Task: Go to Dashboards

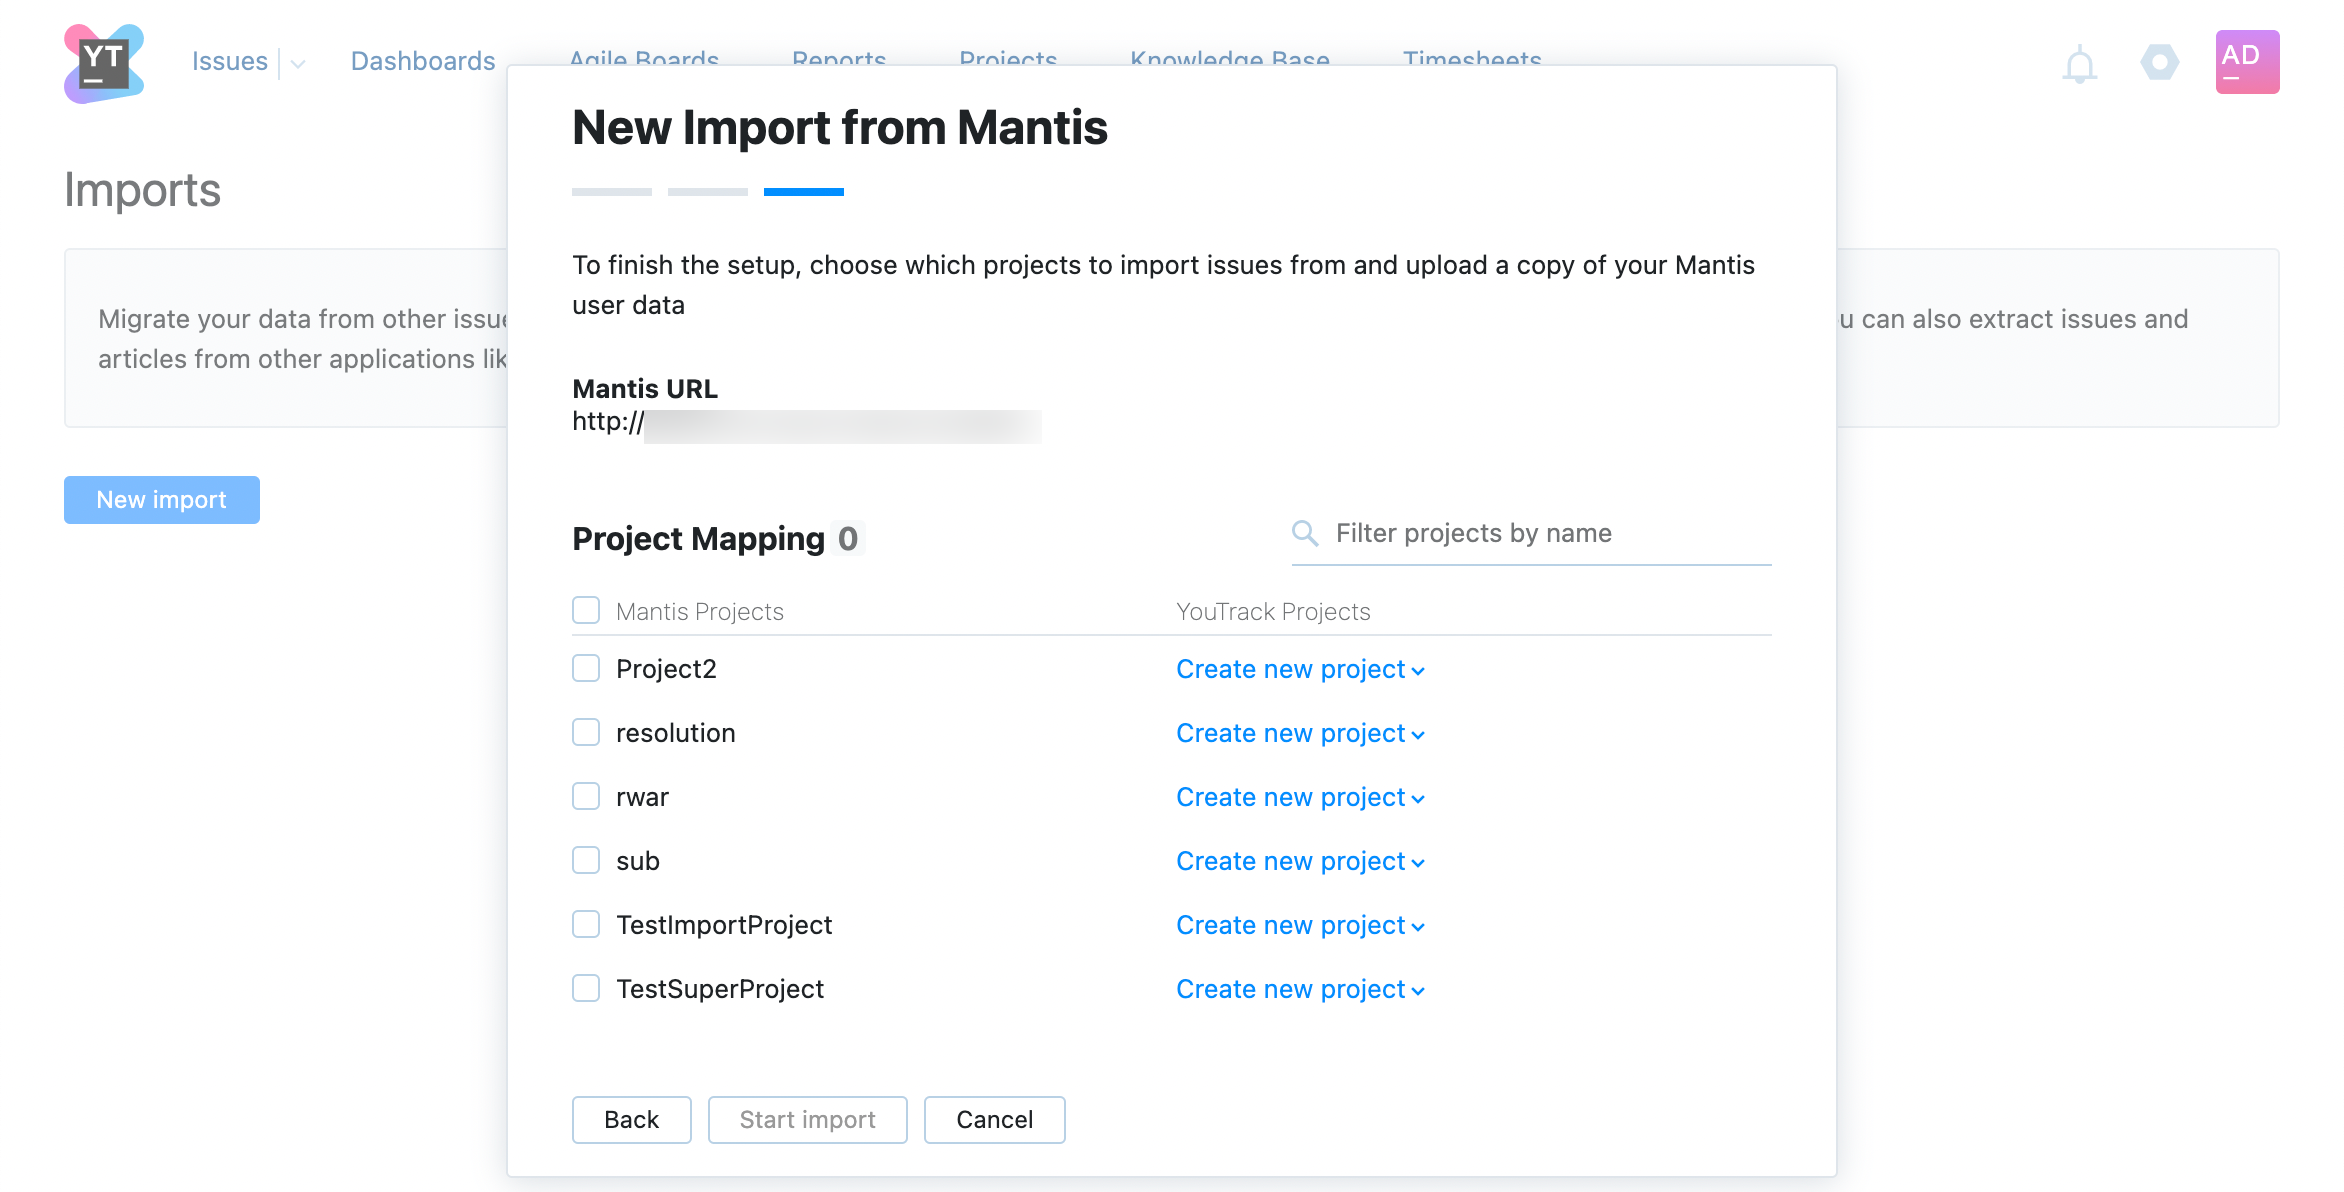Action: pyautogui.click(x=423, y=62)
